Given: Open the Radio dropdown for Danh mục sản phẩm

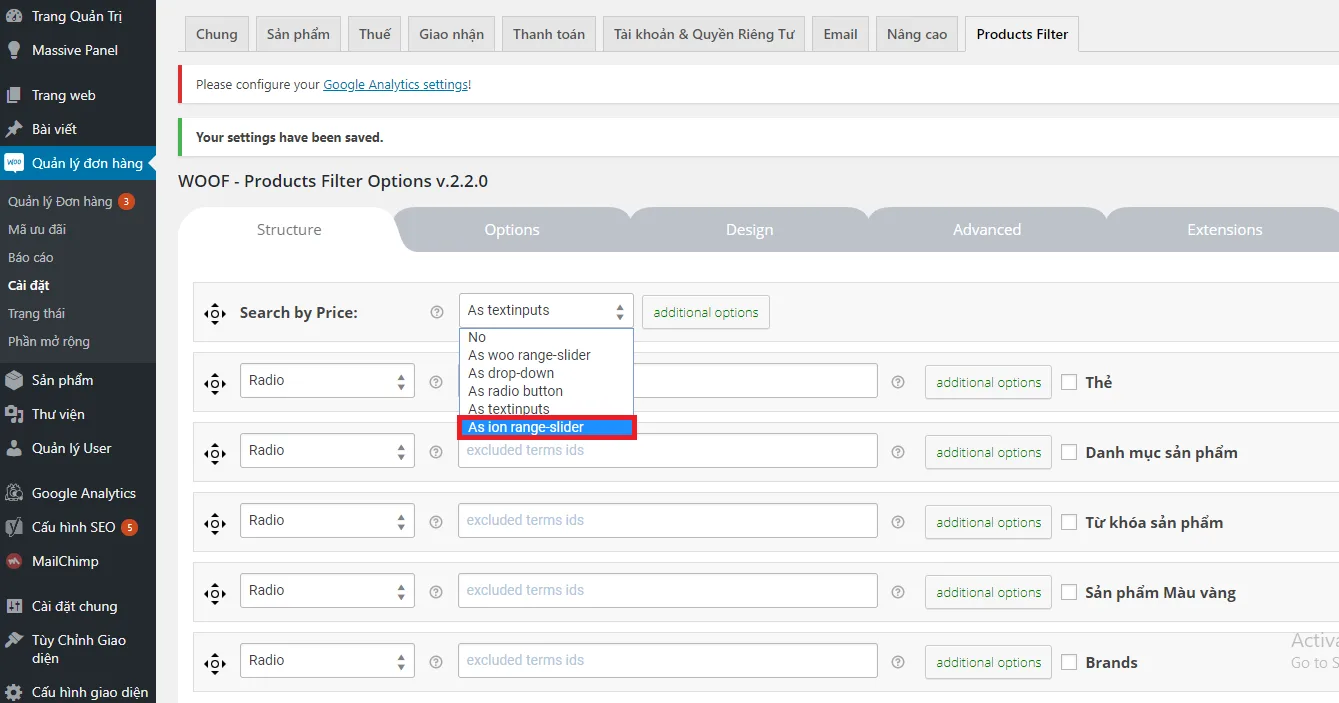Looking at the screenshot, I should point(327,450).
